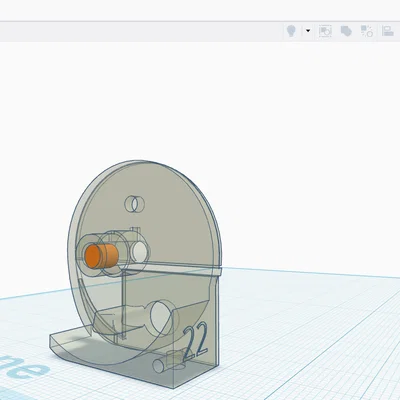Click the Align tool icon

tap(388, 31)
